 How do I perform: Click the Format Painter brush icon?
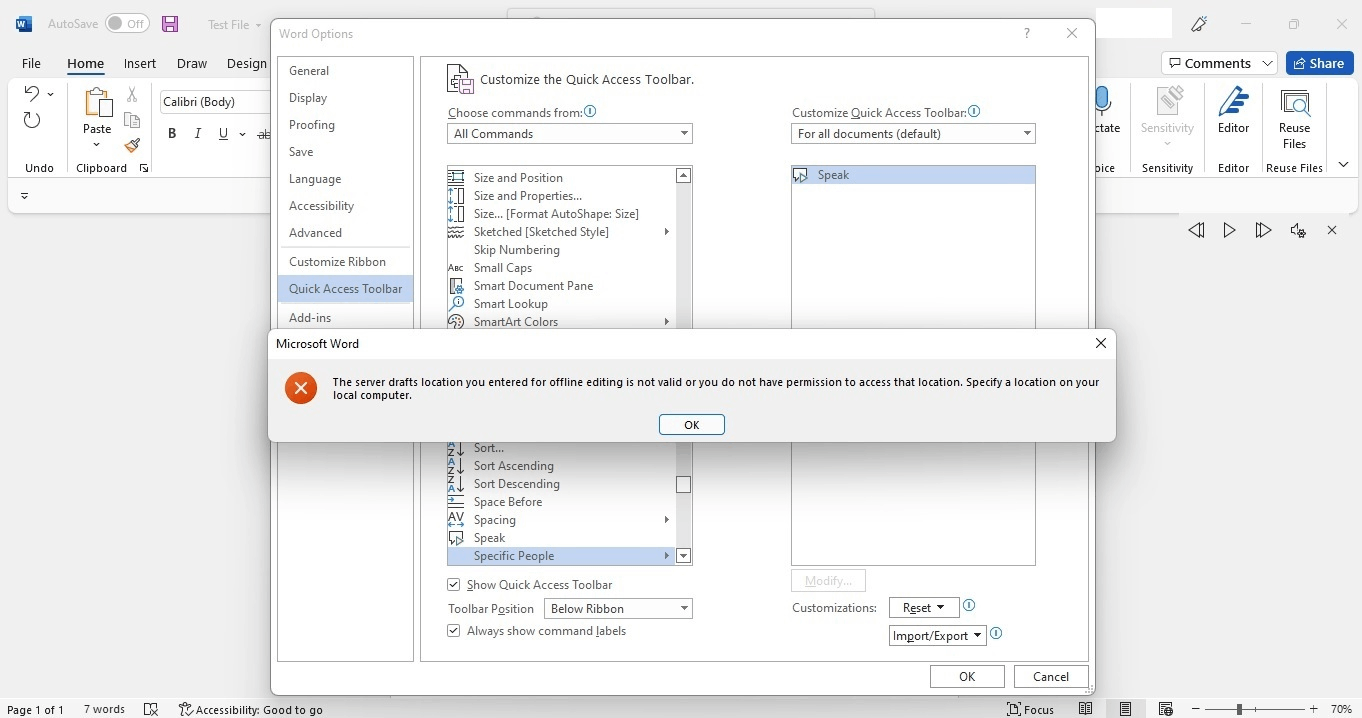[132, 146]
